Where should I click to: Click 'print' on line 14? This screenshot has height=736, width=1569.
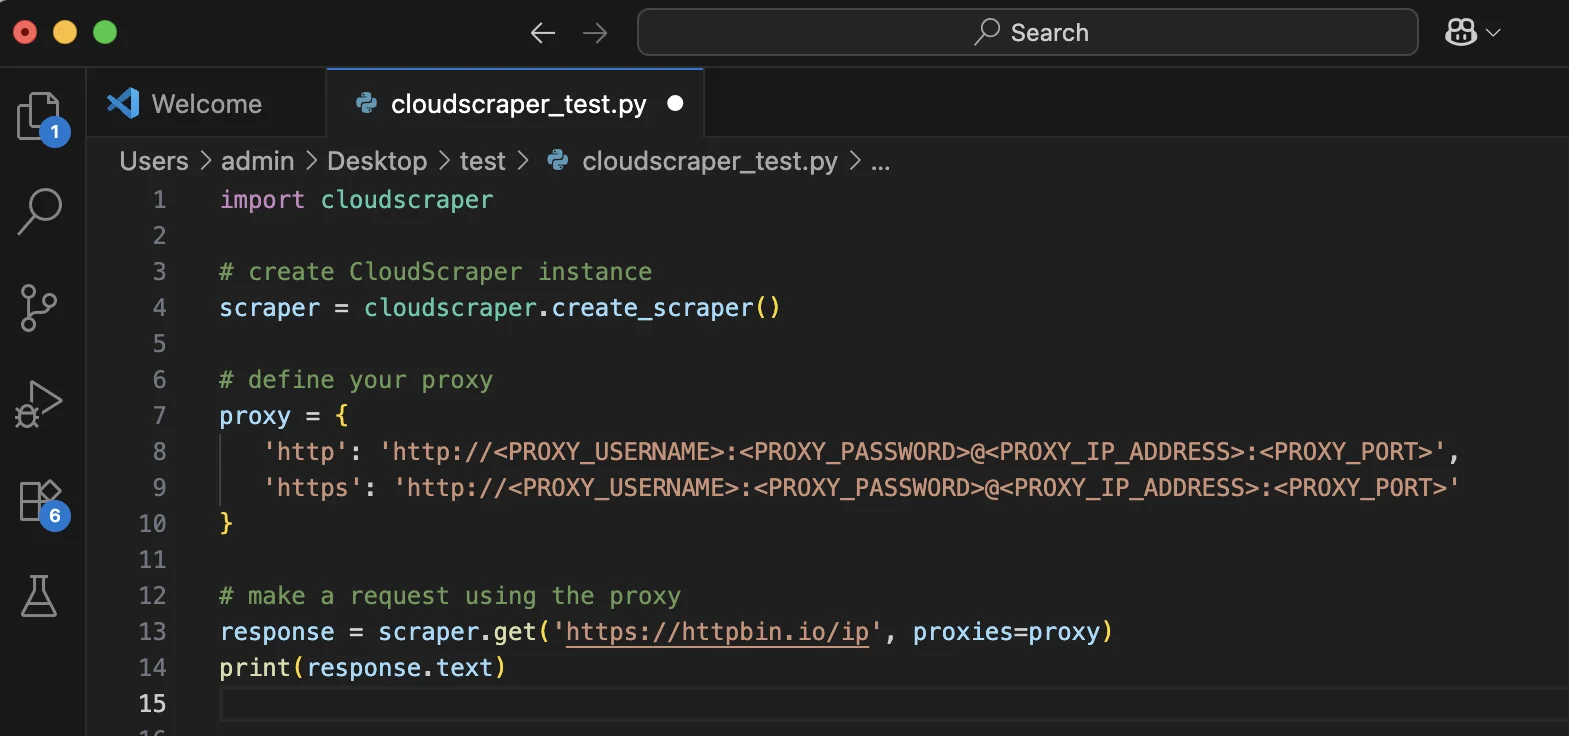point(255,668)
